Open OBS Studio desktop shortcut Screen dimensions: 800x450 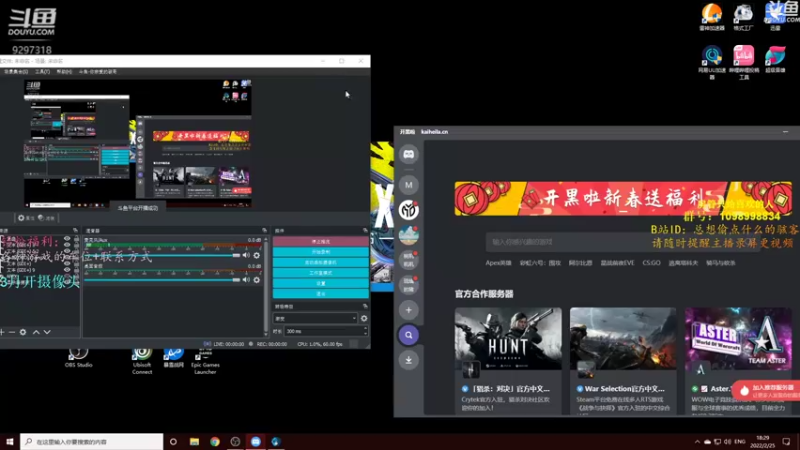pyautogui.click(x=79, y=357)
